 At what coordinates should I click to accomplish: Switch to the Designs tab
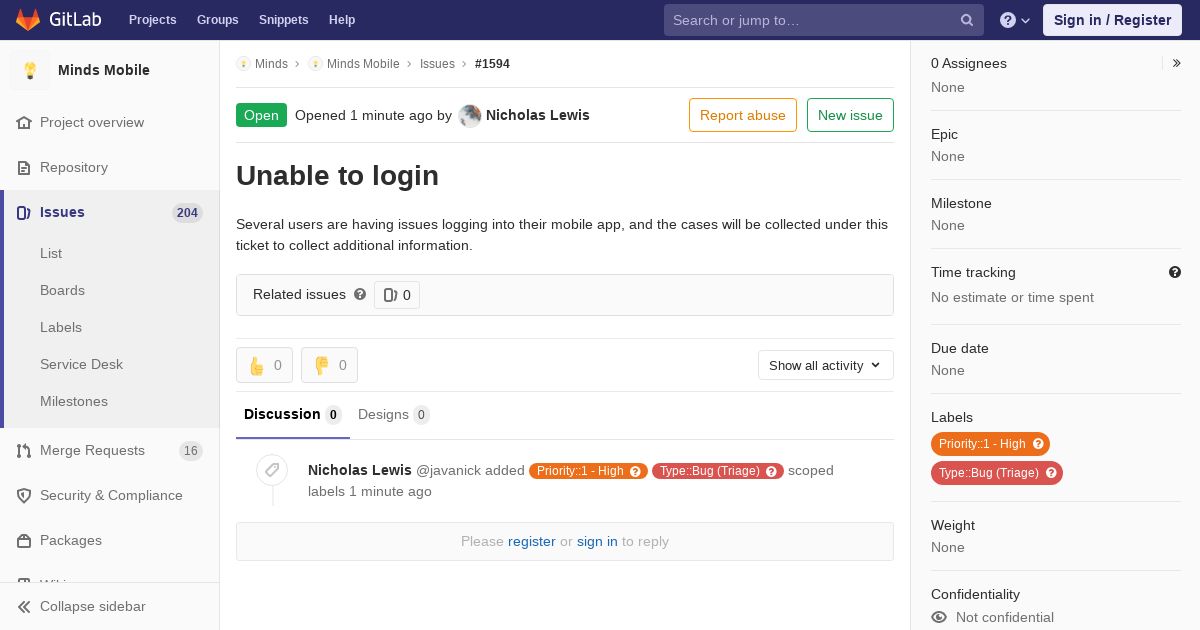click(394, 415)
